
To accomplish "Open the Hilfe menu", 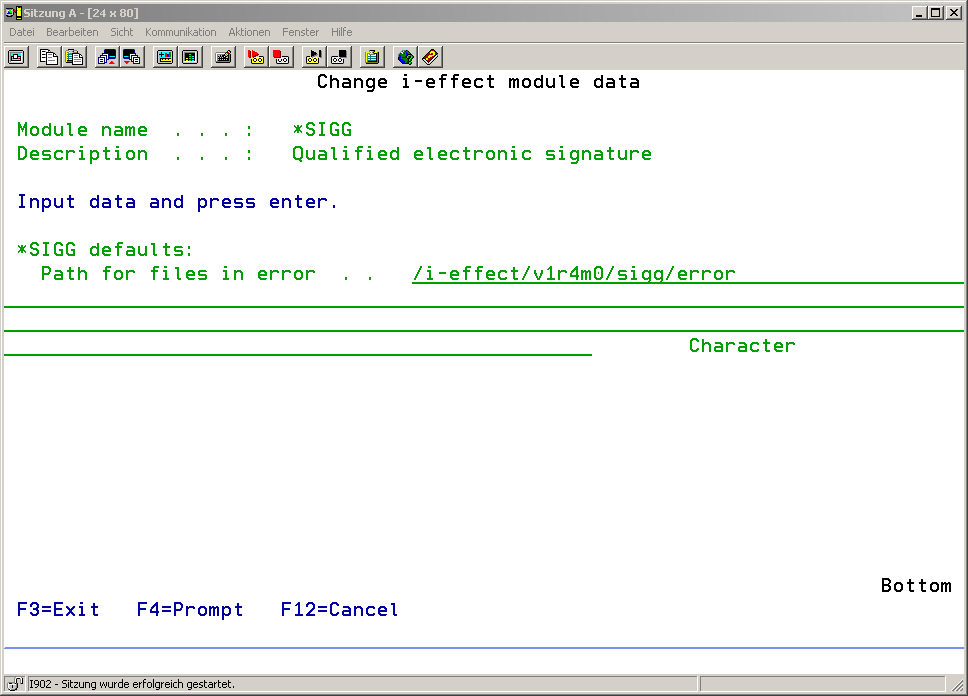I will tap(341, 32).
